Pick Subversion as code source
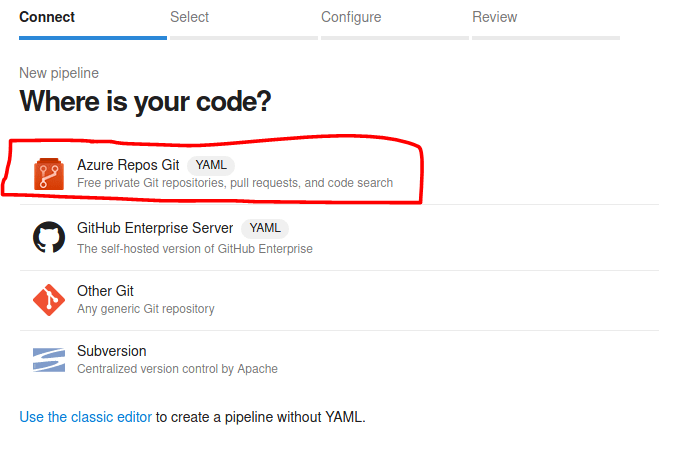The image size is (673, 454). pyautogui.click(x=339, y=360)
